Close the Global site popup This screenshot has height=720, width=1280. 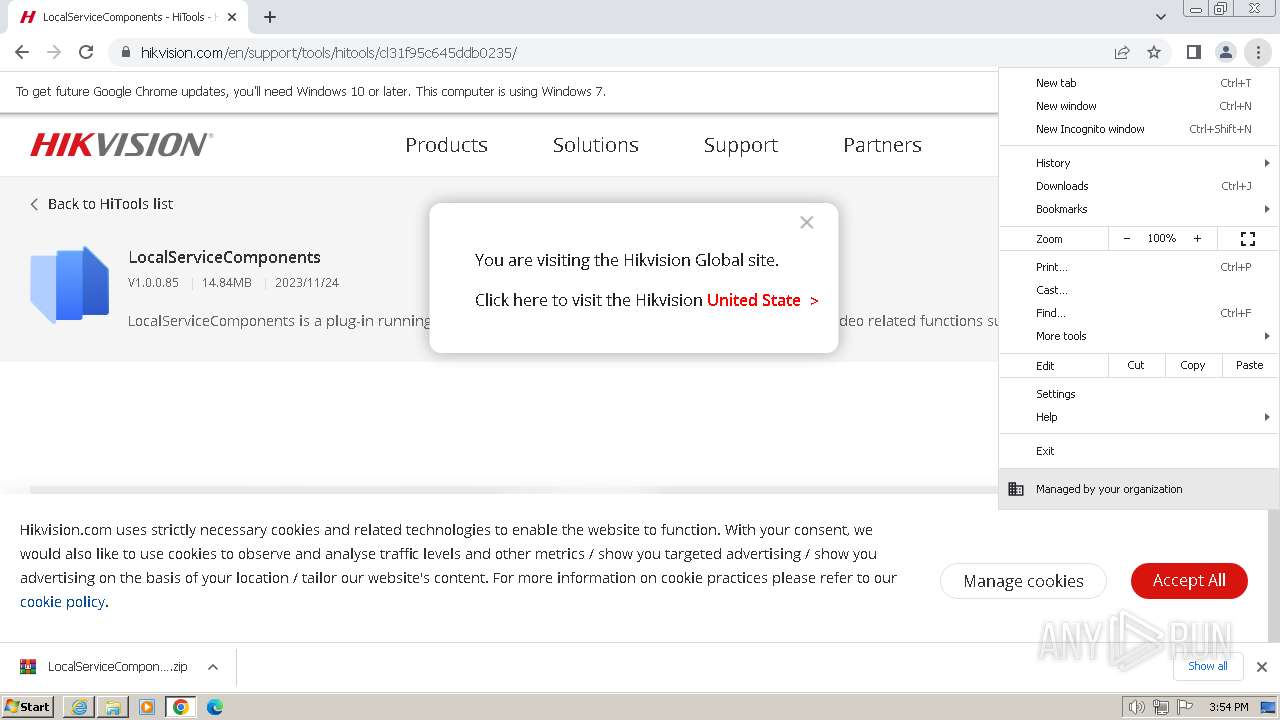coord(807,222)
